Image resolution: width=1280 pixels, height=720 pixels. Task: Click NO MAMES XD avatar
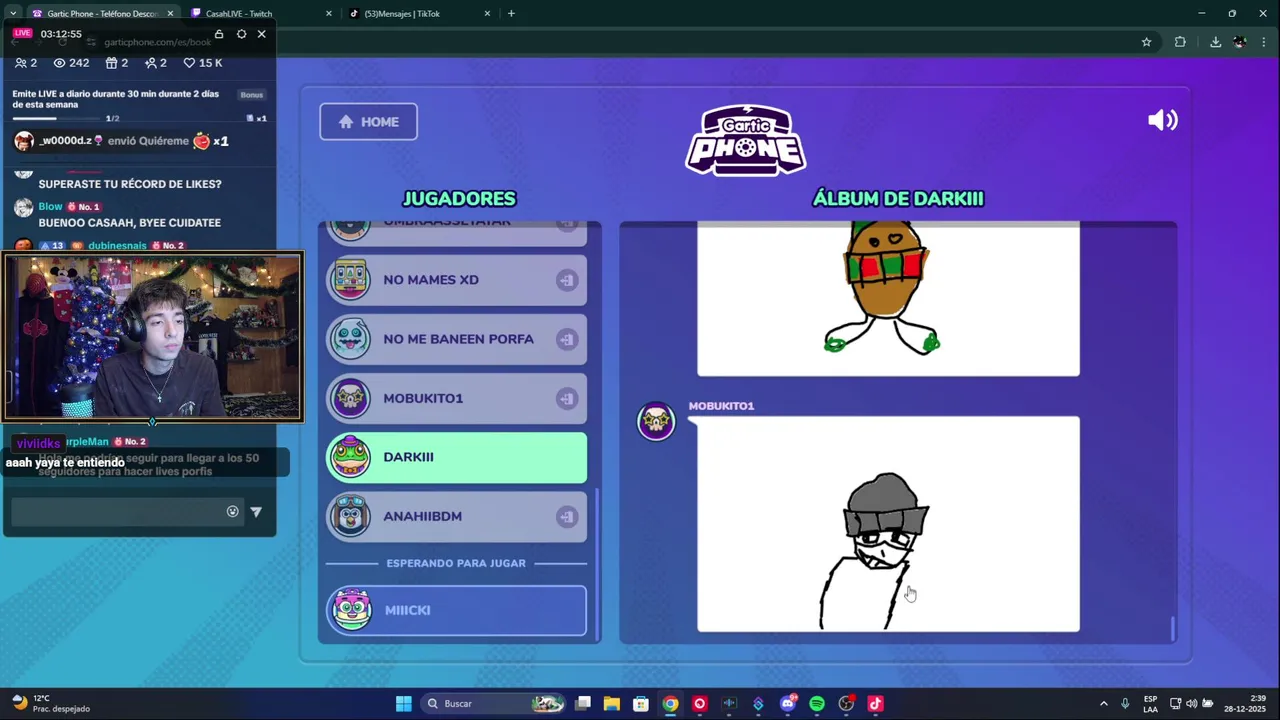click(351, 280)
